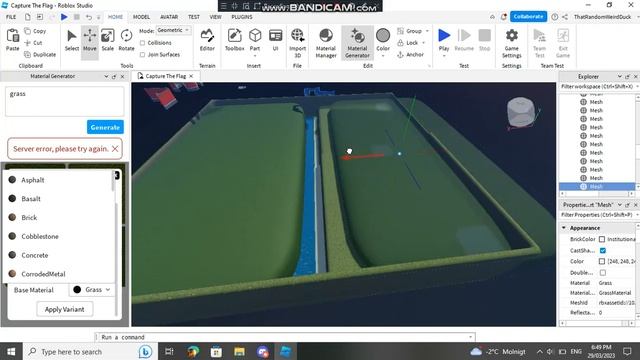Click Copy in Clipboard group

pos(36,31)
